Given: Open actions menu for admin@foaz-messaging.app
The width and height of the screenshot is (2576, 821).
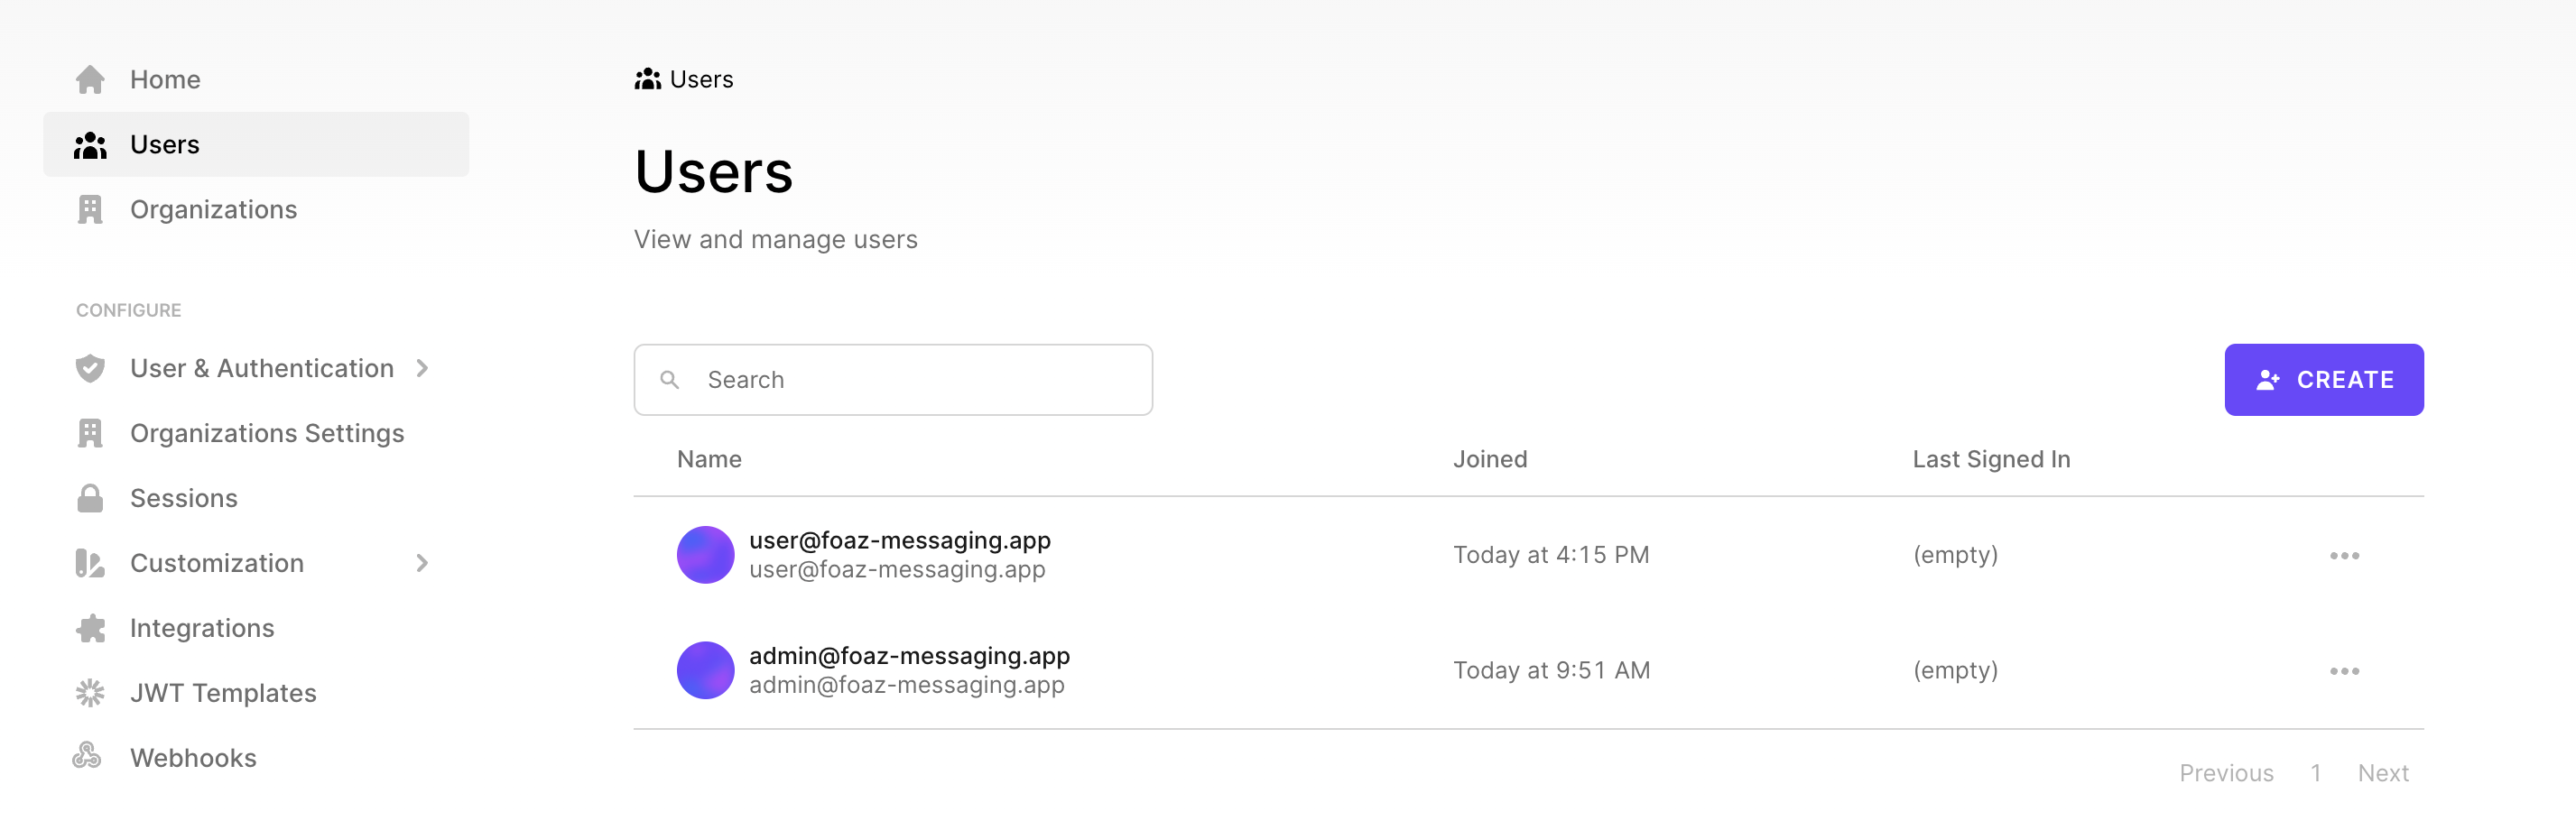Looking at the screenshot, I should (2344, 671).
